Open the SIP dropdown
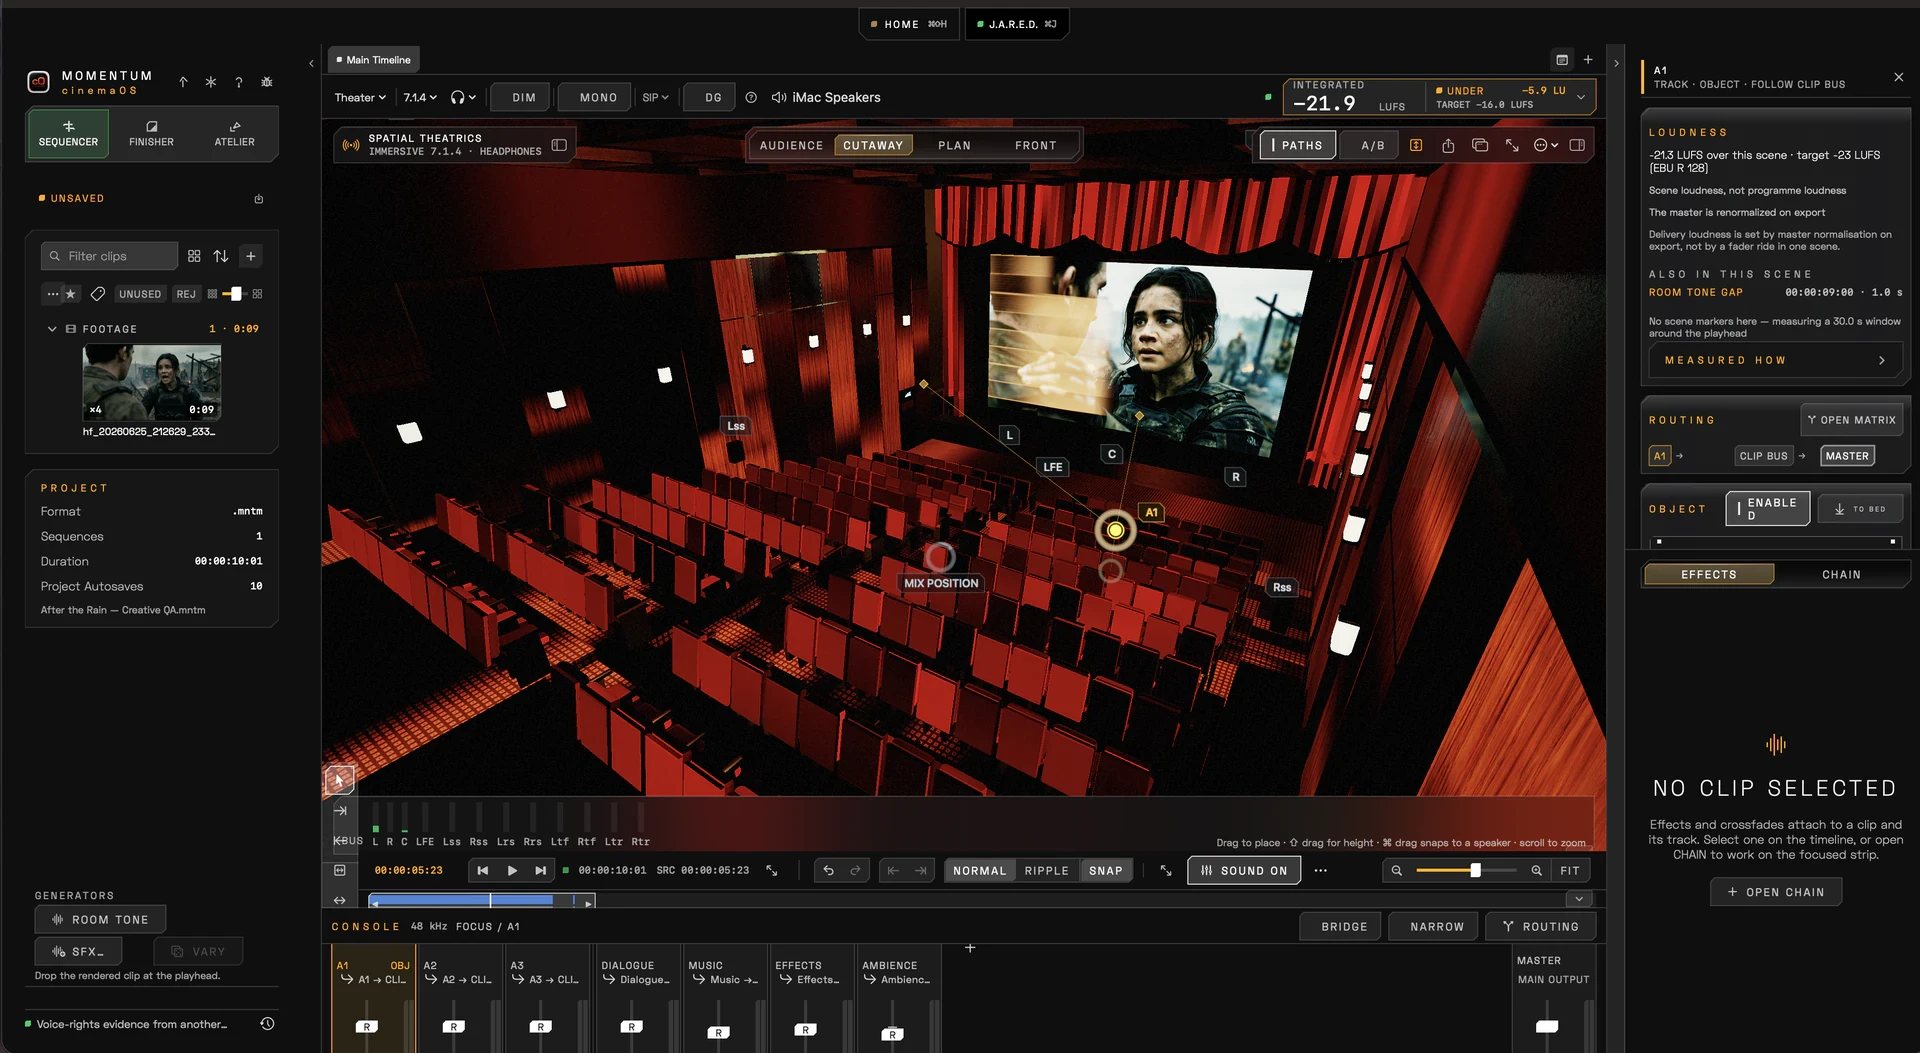The width and height of the screenshot is (1920, 1053). click(655, 97)
